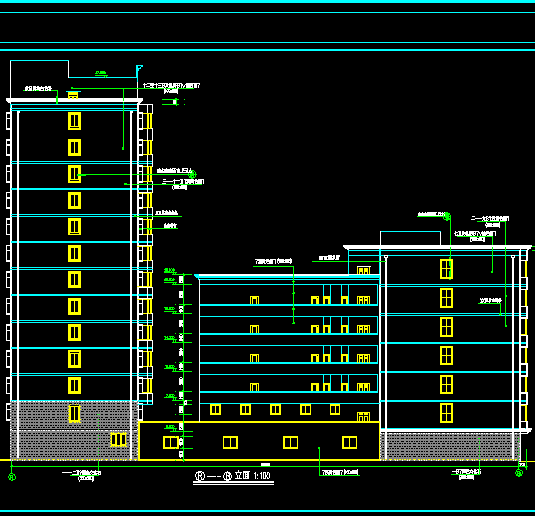
Task: Click the small yellow rooftop vent on the tower
Action: [x=73, y=95]
